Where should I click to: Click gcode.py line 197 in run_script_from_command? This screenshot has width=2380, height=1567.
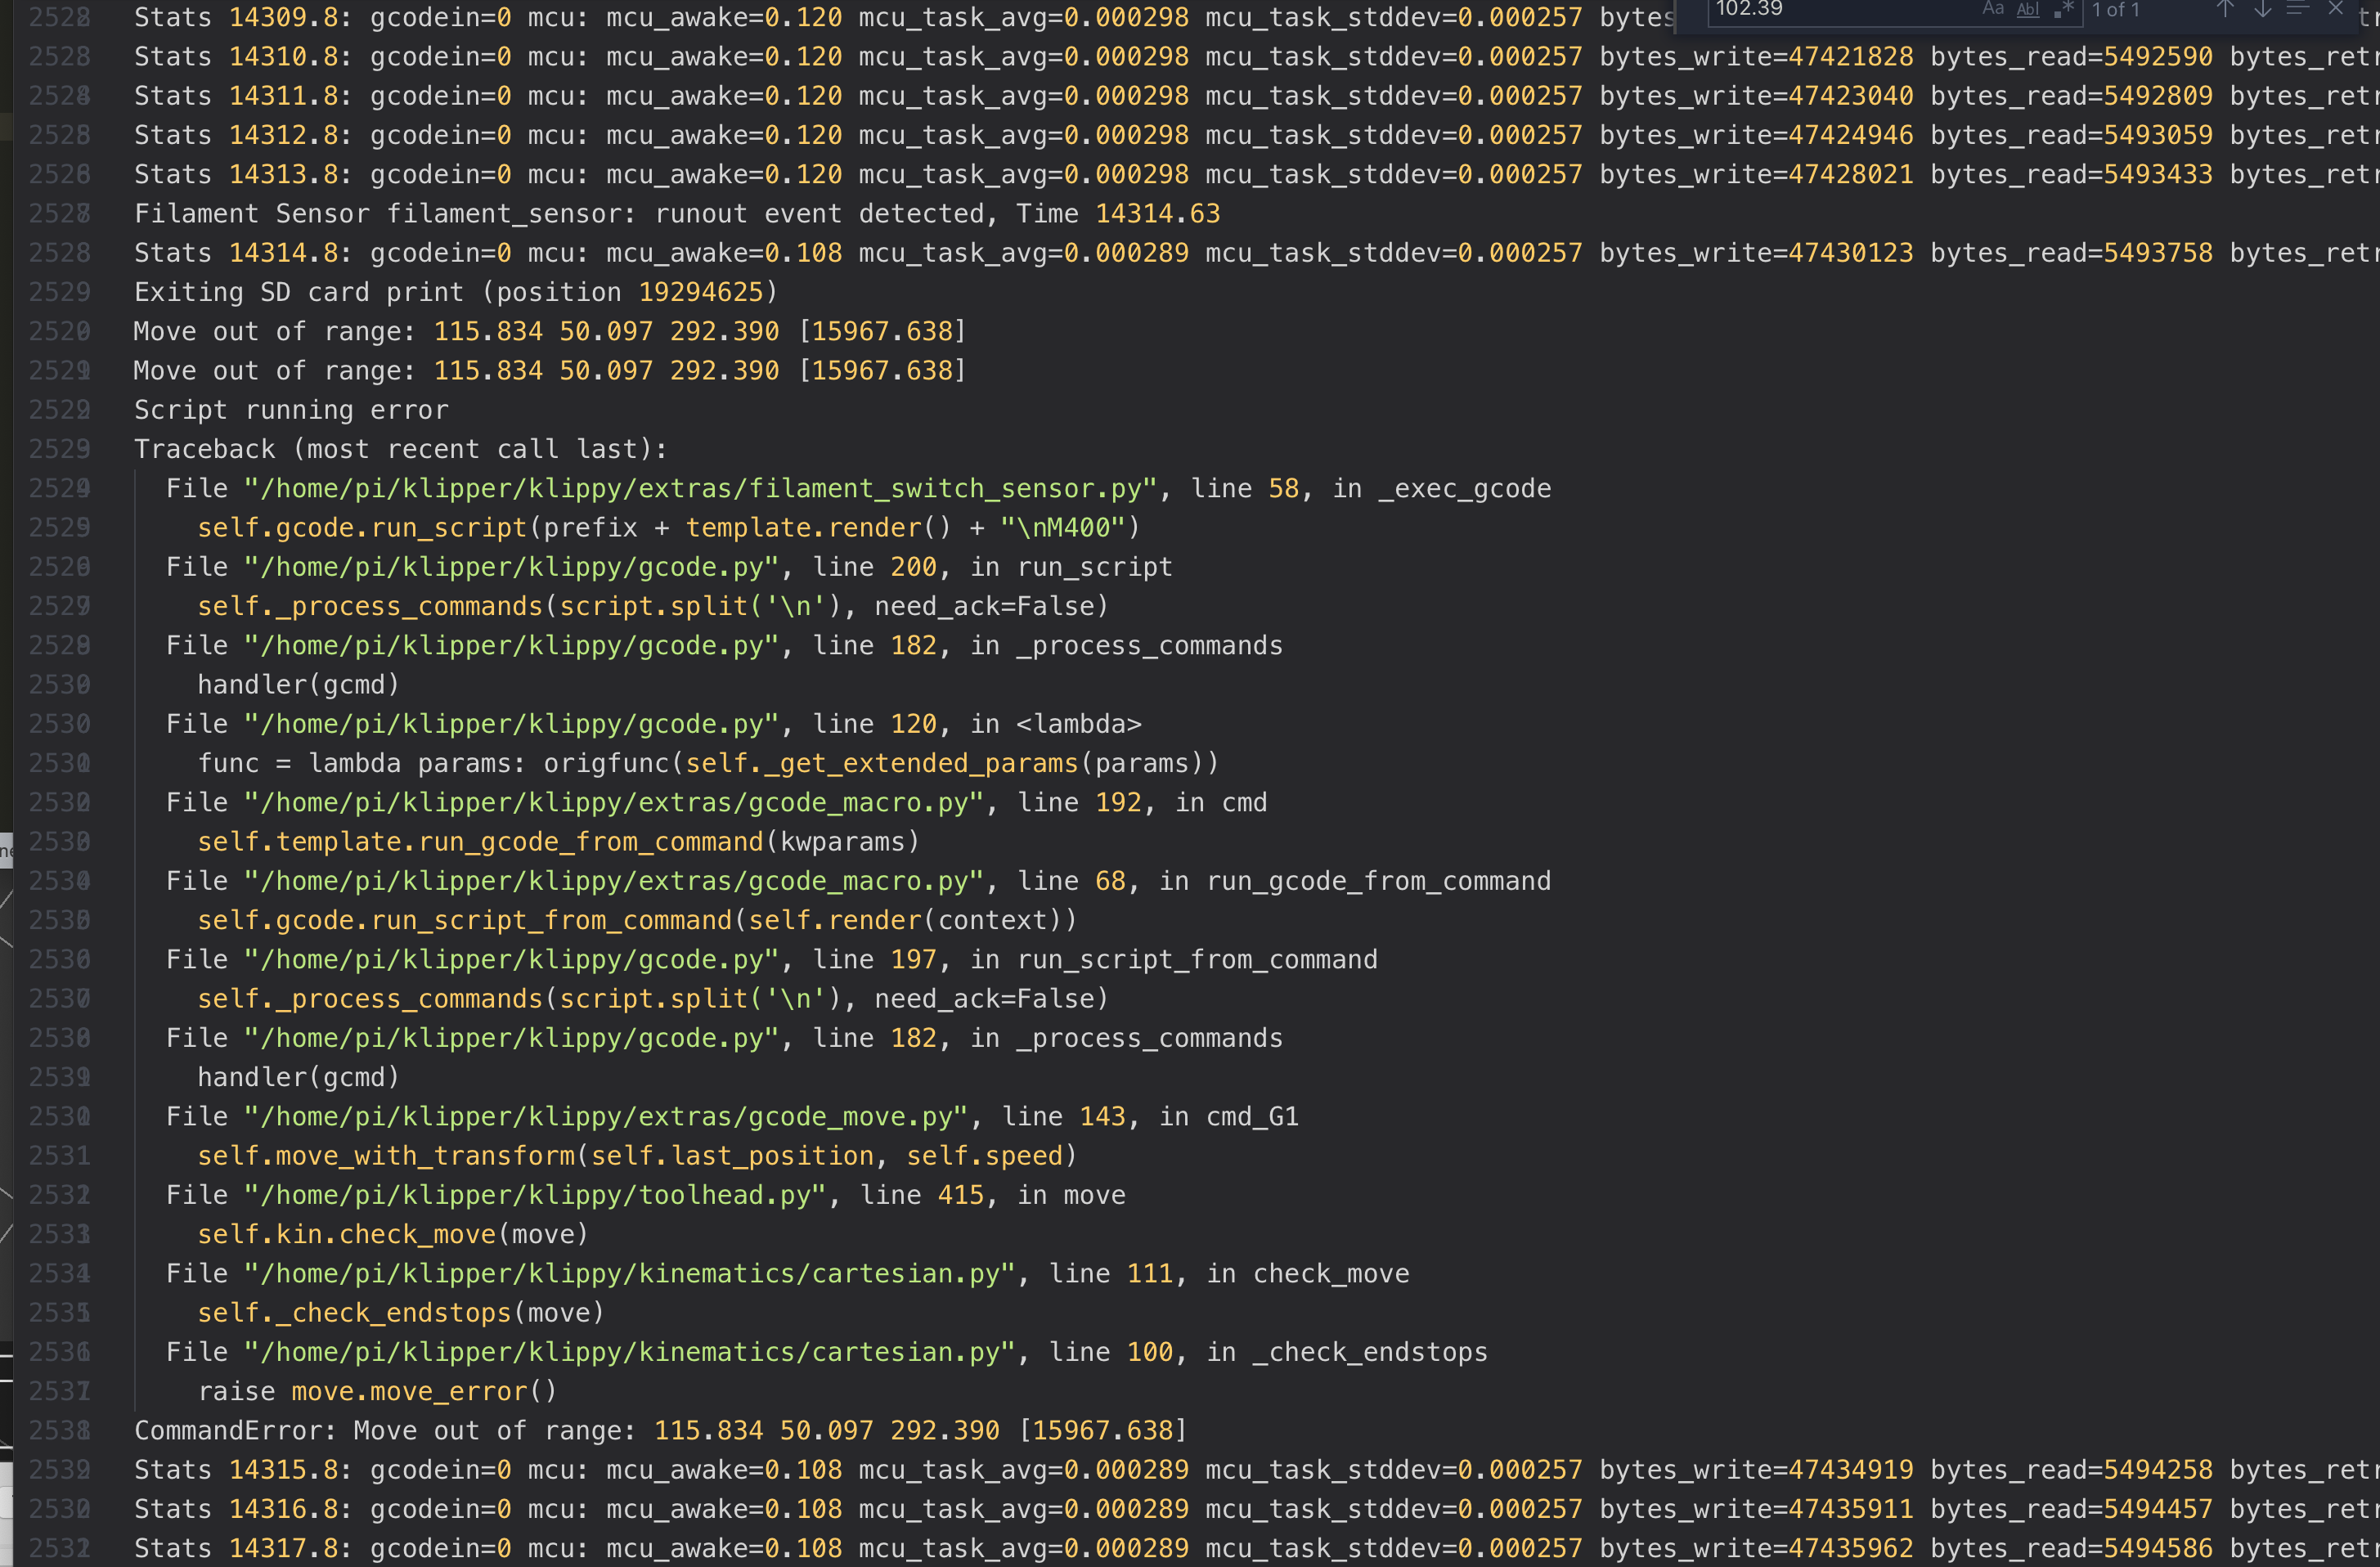tap(772, 959)
